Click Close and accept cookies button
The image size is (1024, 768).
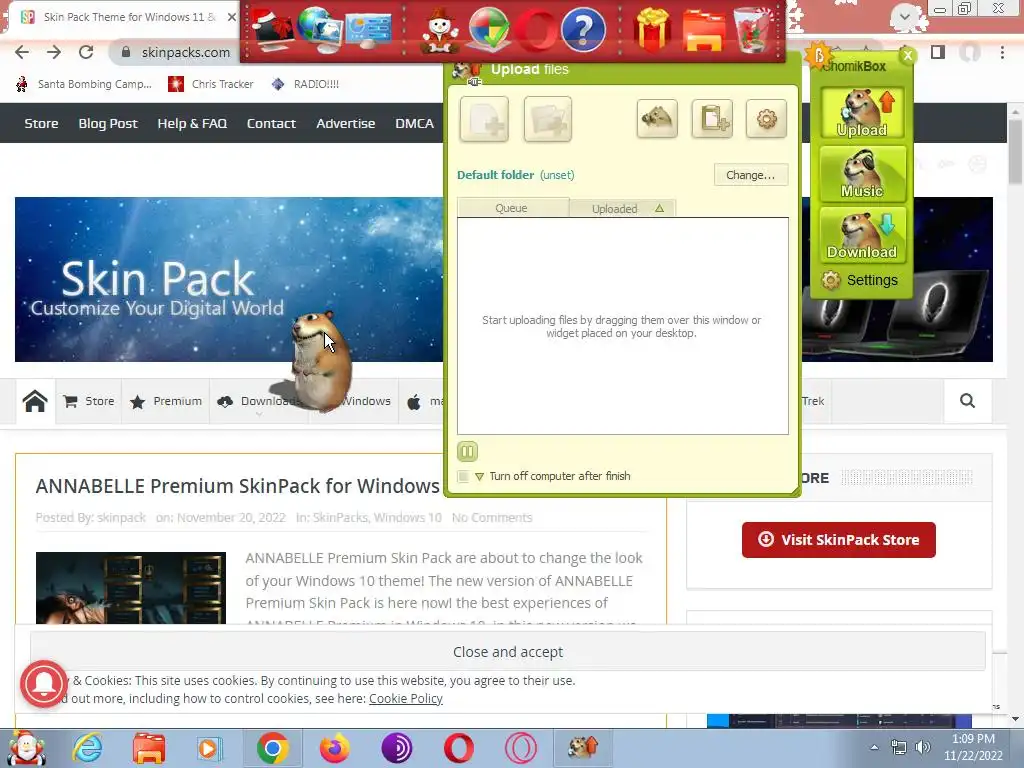tap(507, 652)
